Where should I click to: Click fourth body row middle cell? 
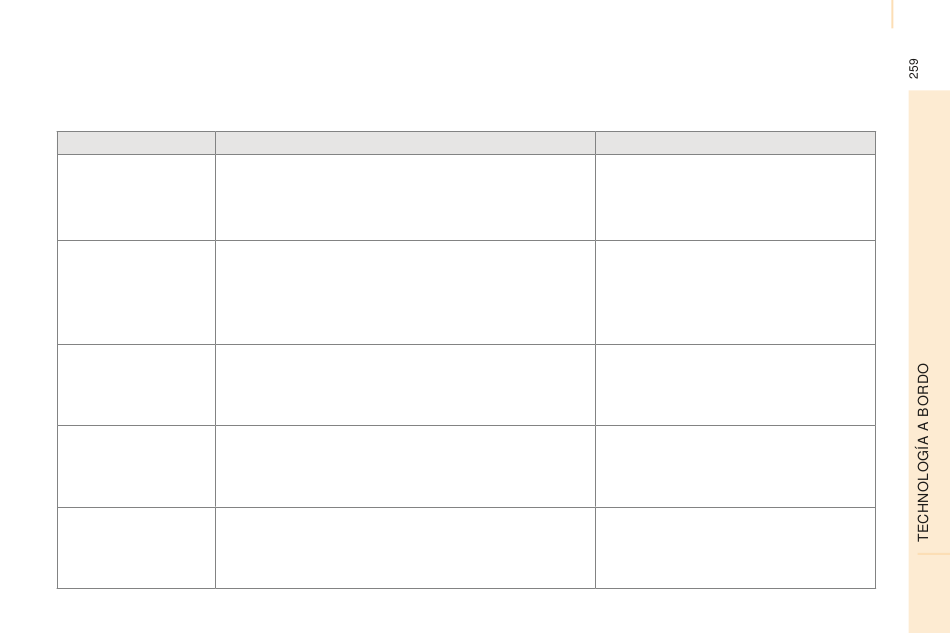pyautogui.click(x=405, y=466)
